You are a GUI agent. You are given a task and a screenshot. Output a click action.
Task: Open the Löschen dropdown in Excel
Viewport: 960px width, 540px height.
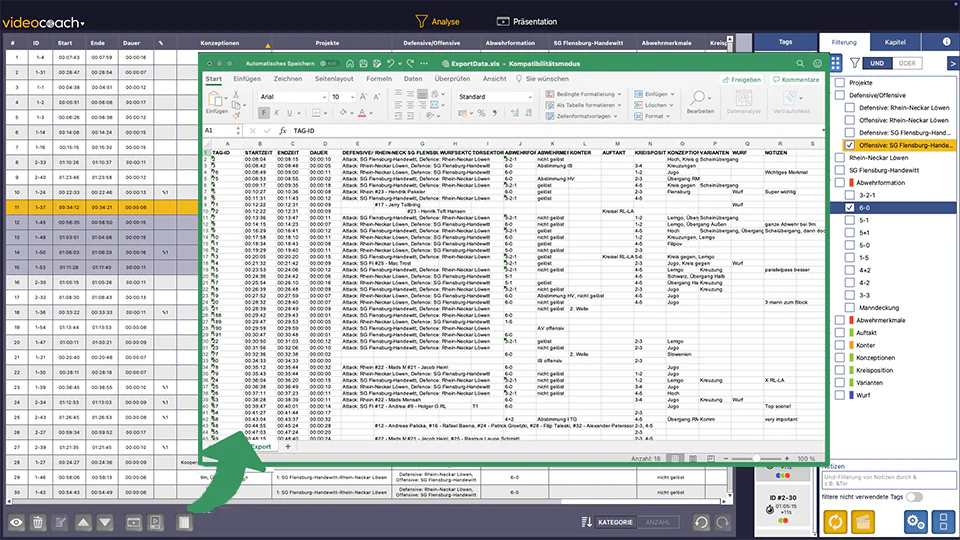(x=654, y=105)
